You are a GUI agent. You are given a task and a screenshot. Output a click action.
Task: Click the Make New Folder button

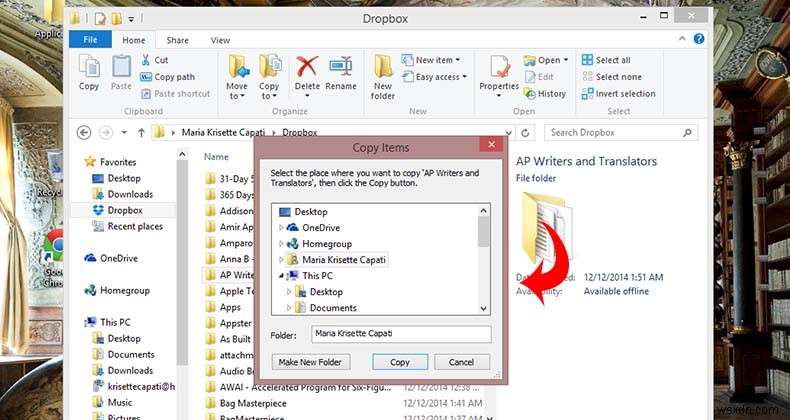(x=311, y=362)
